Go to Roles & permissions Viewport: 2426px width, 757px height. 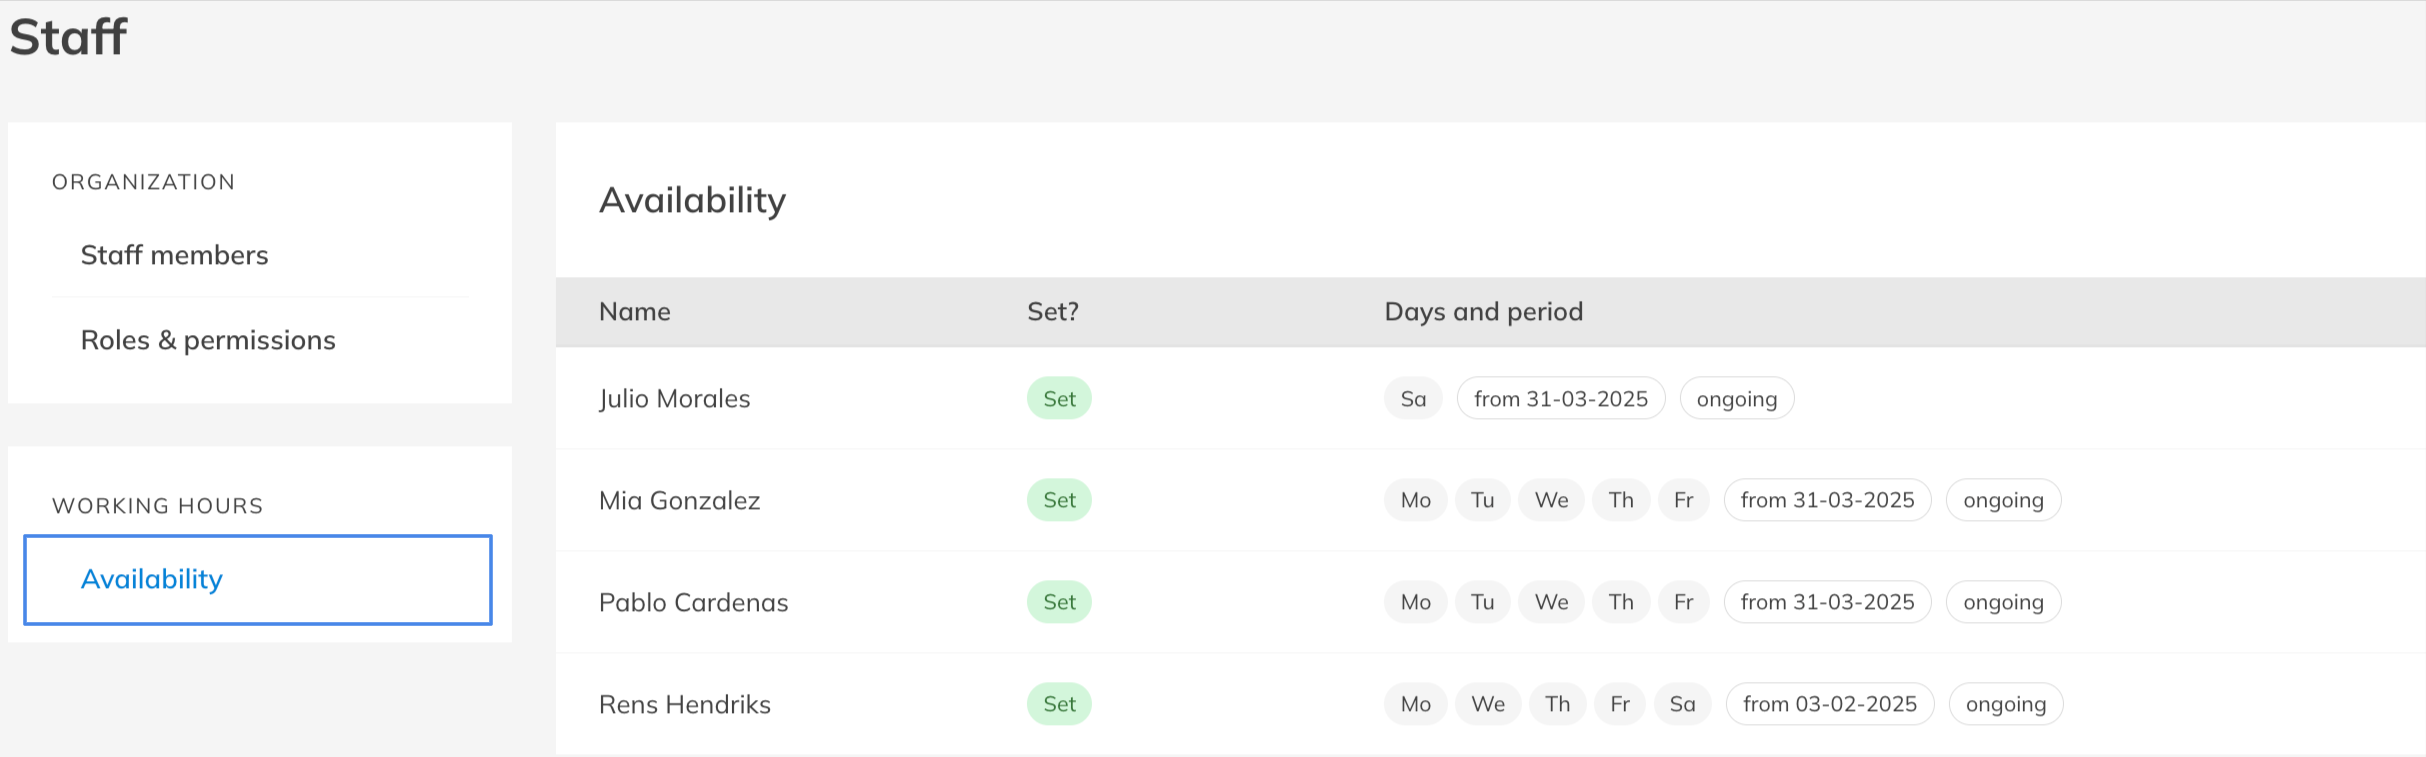(208, 340)
